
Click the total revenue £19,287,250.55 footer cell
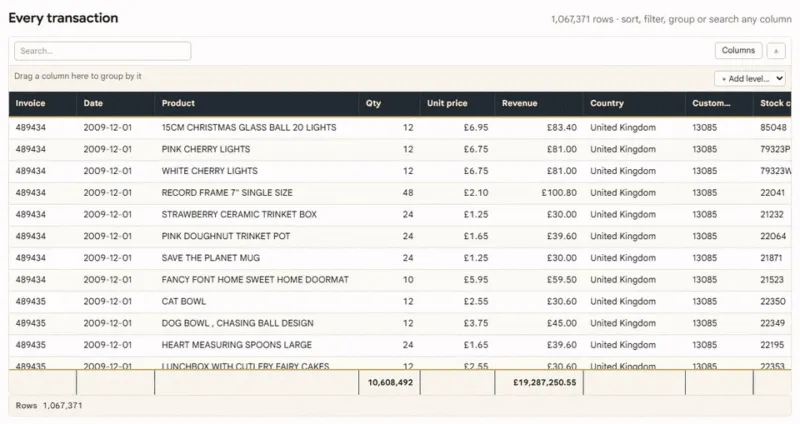pyautogui.click(x=539, y=382)
